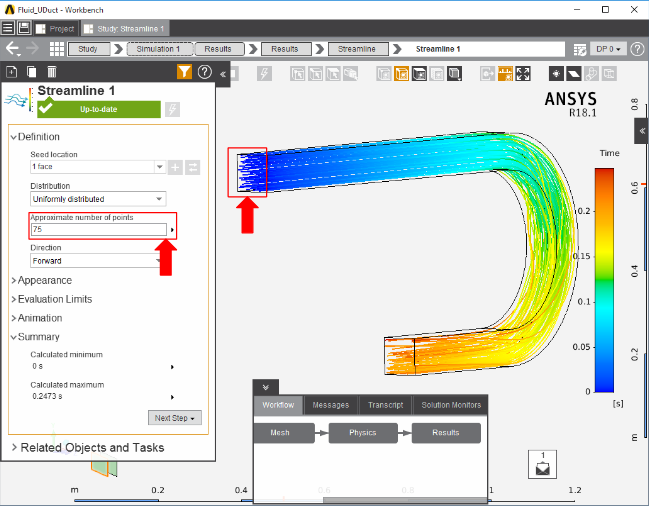The image size is (649, 506).
Task: Open the design point table icon
Action: click(580, 49)
